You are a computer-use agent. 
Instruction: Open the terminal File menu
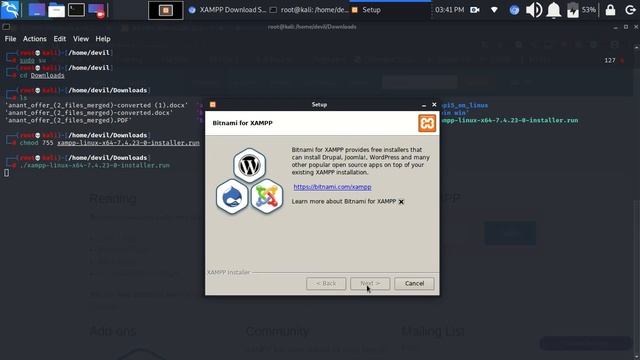pyautogui.click(x=10, y=39)
